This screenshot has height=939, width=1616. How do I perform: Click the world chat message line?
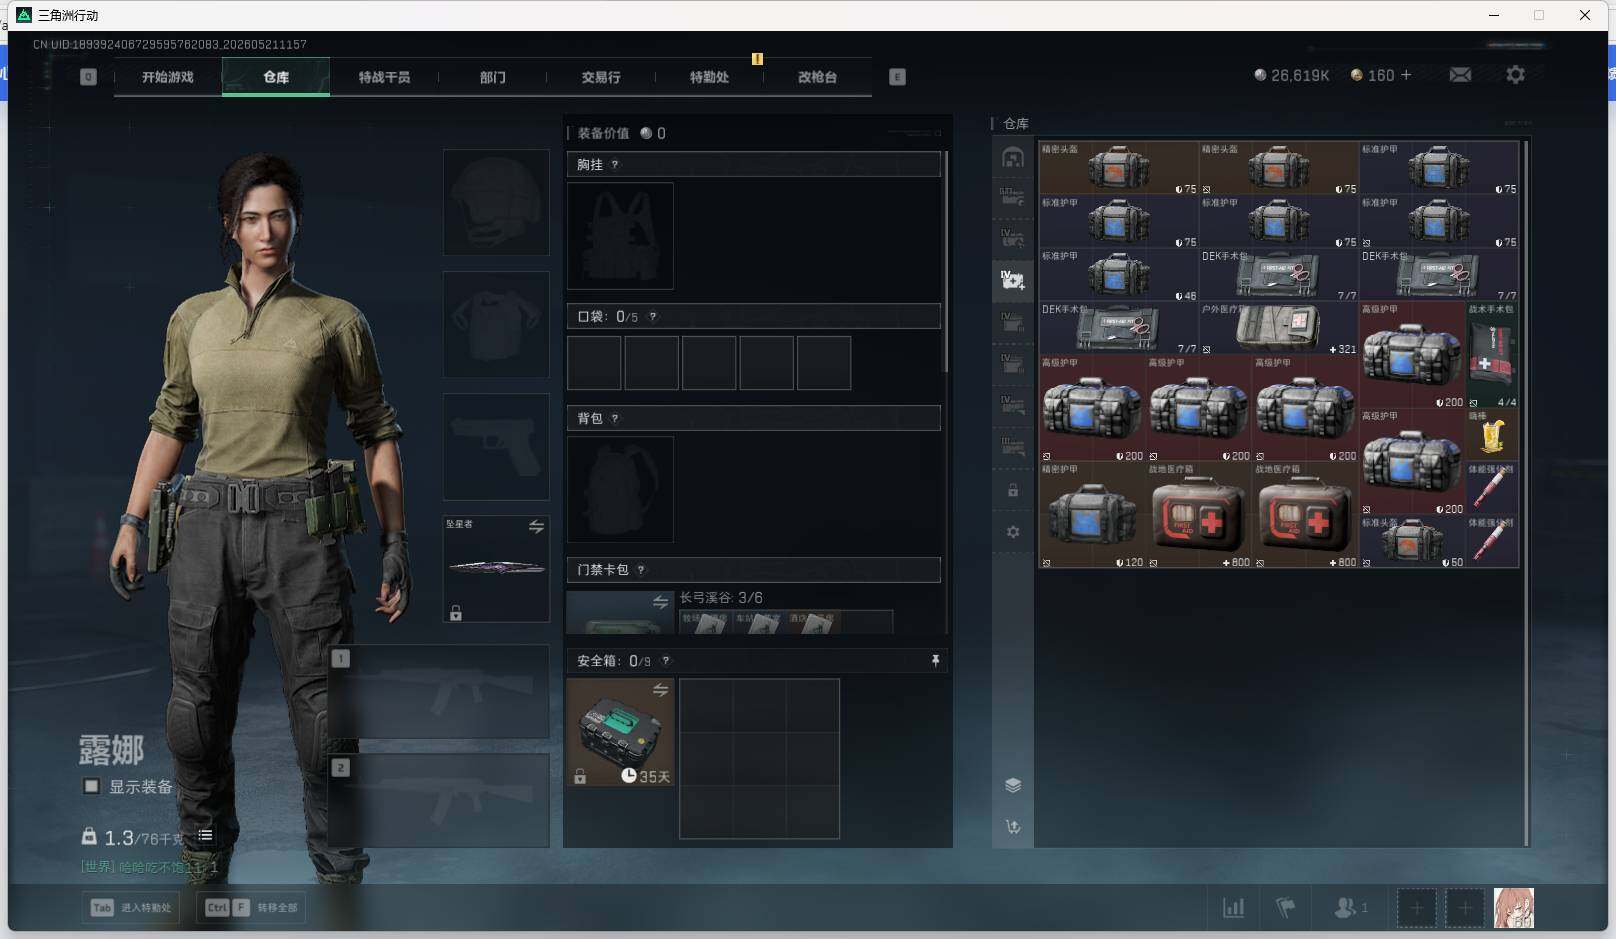coord(150,867)
